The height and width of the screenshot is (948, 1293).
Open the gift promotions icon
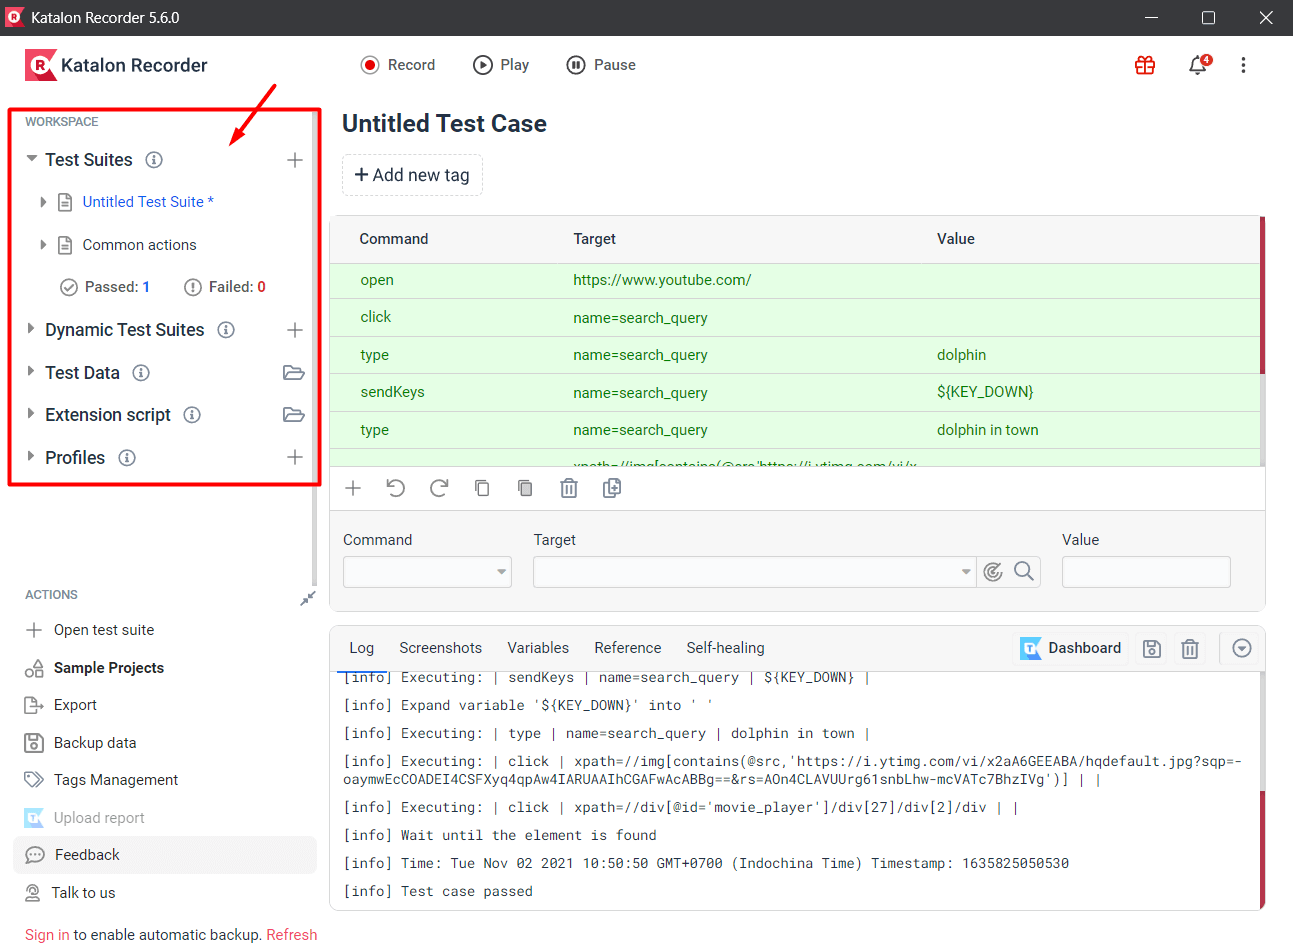1144,64
